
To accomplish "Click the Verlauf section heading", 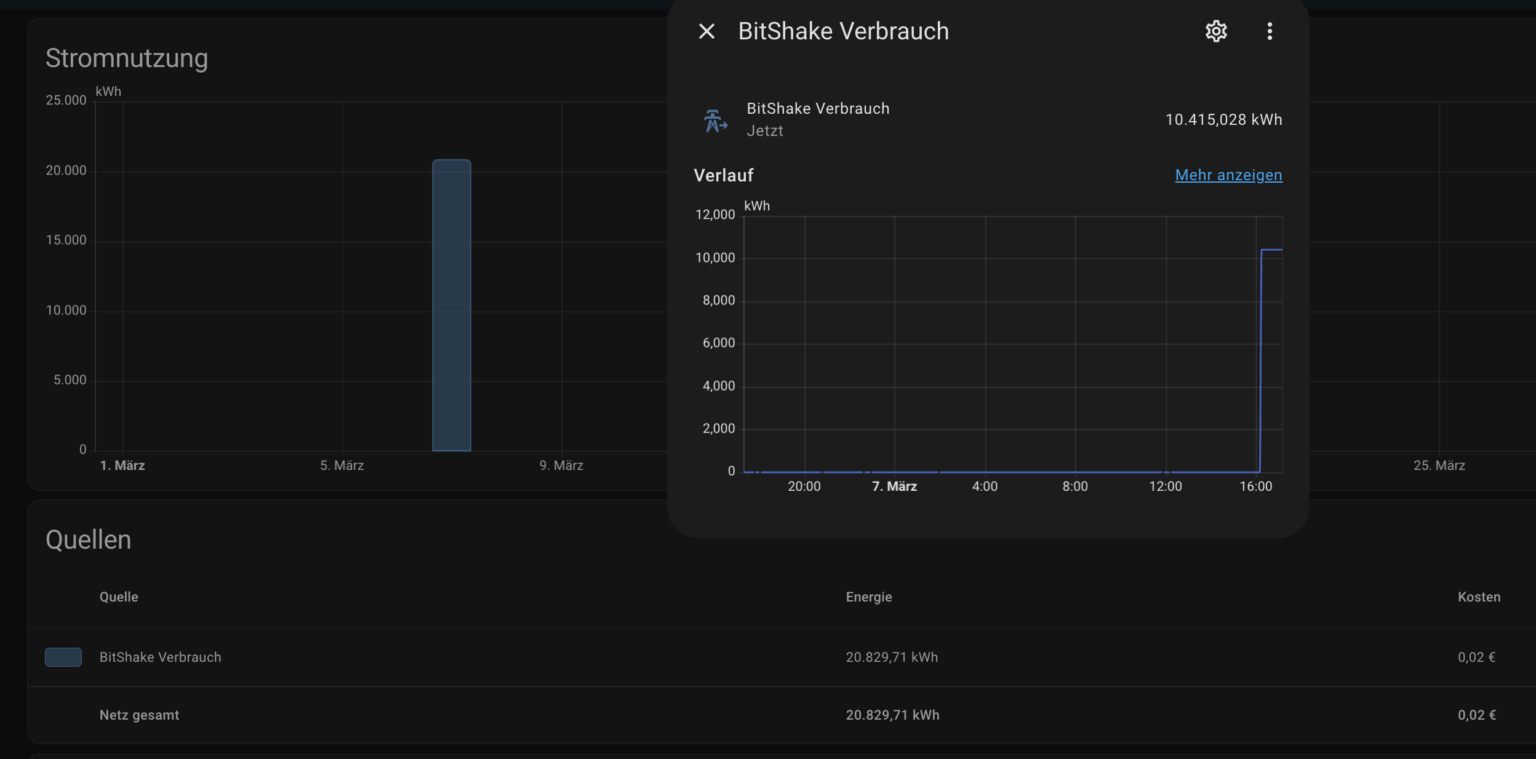I will [723, 175].
